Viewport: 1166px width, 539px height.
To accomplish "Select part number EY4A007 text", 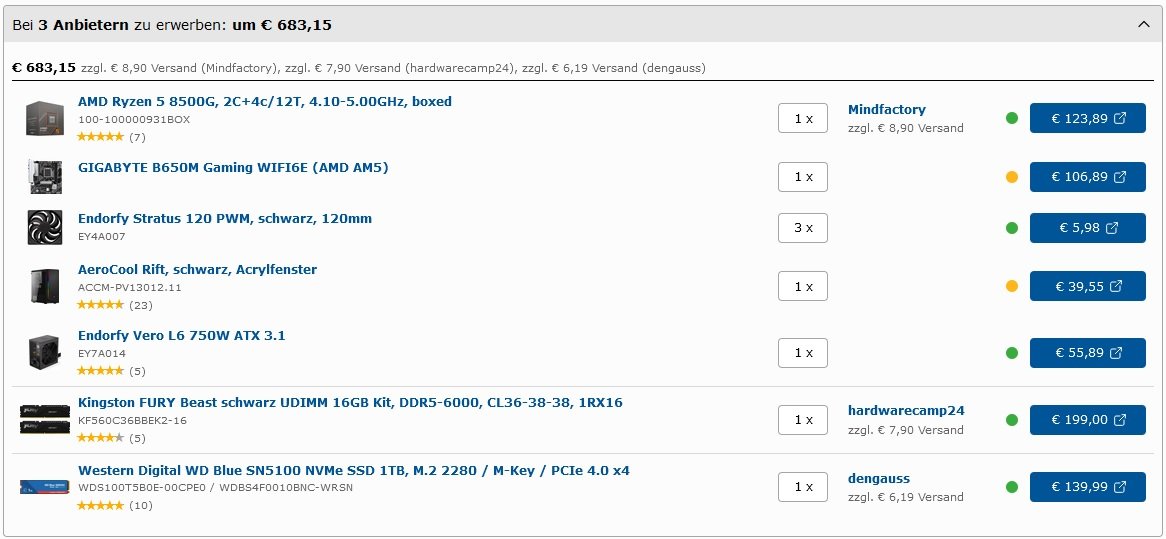I will point(102,236).
